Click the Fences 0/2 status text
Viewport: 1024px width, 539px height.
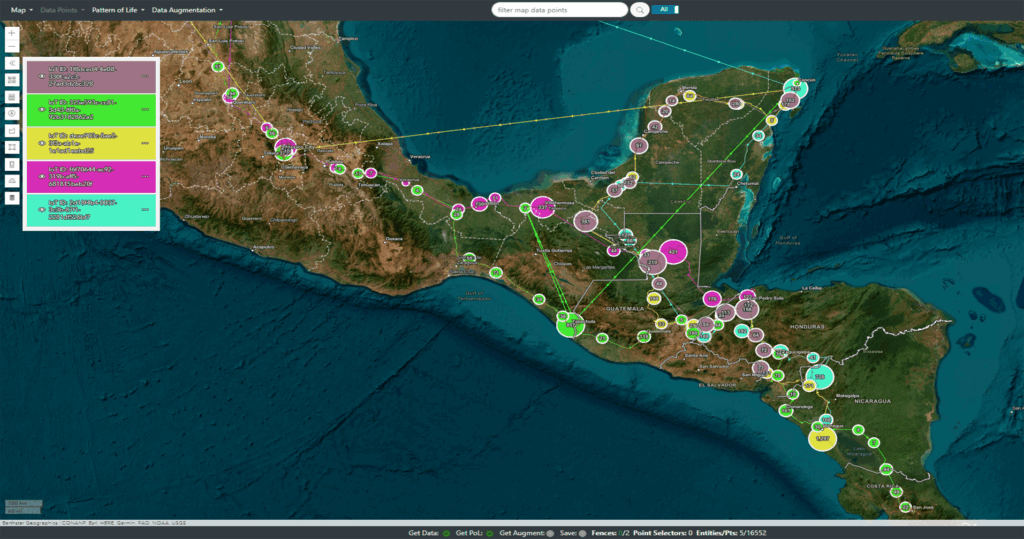610,533
